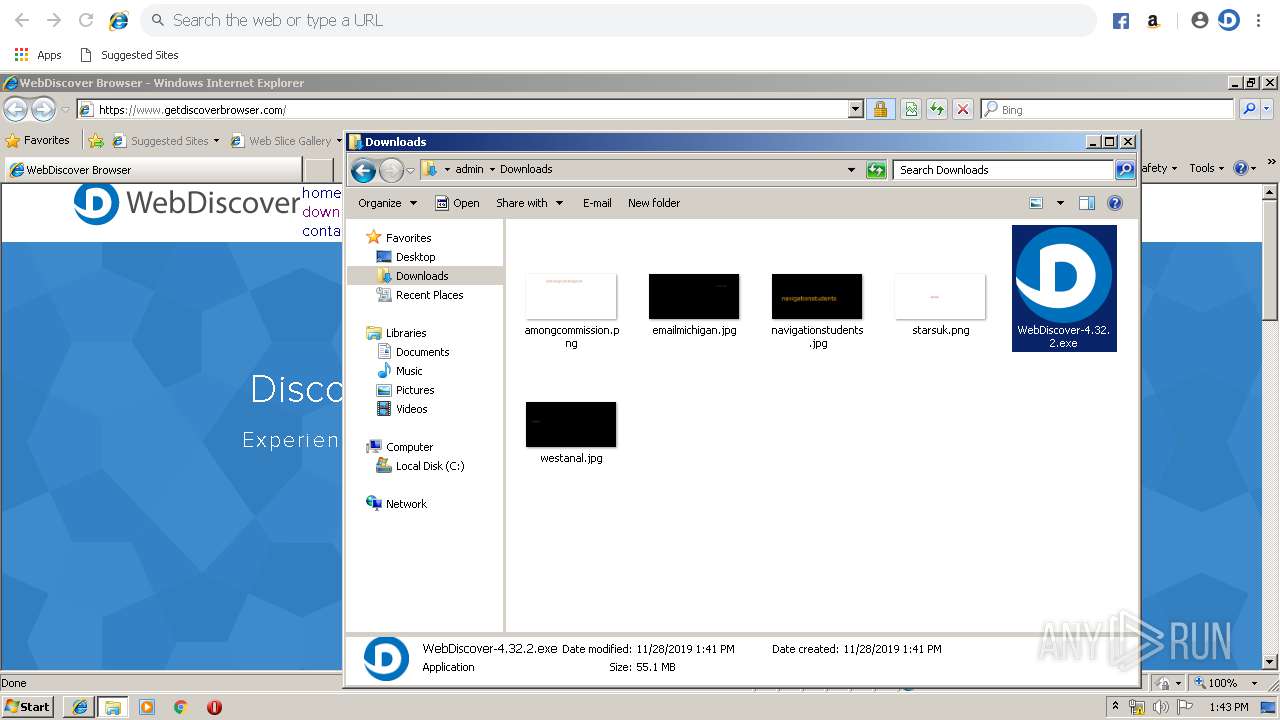1280x720 pixels.
Task: Click the Bing search box in IE
Action: tap(1108, 109)
